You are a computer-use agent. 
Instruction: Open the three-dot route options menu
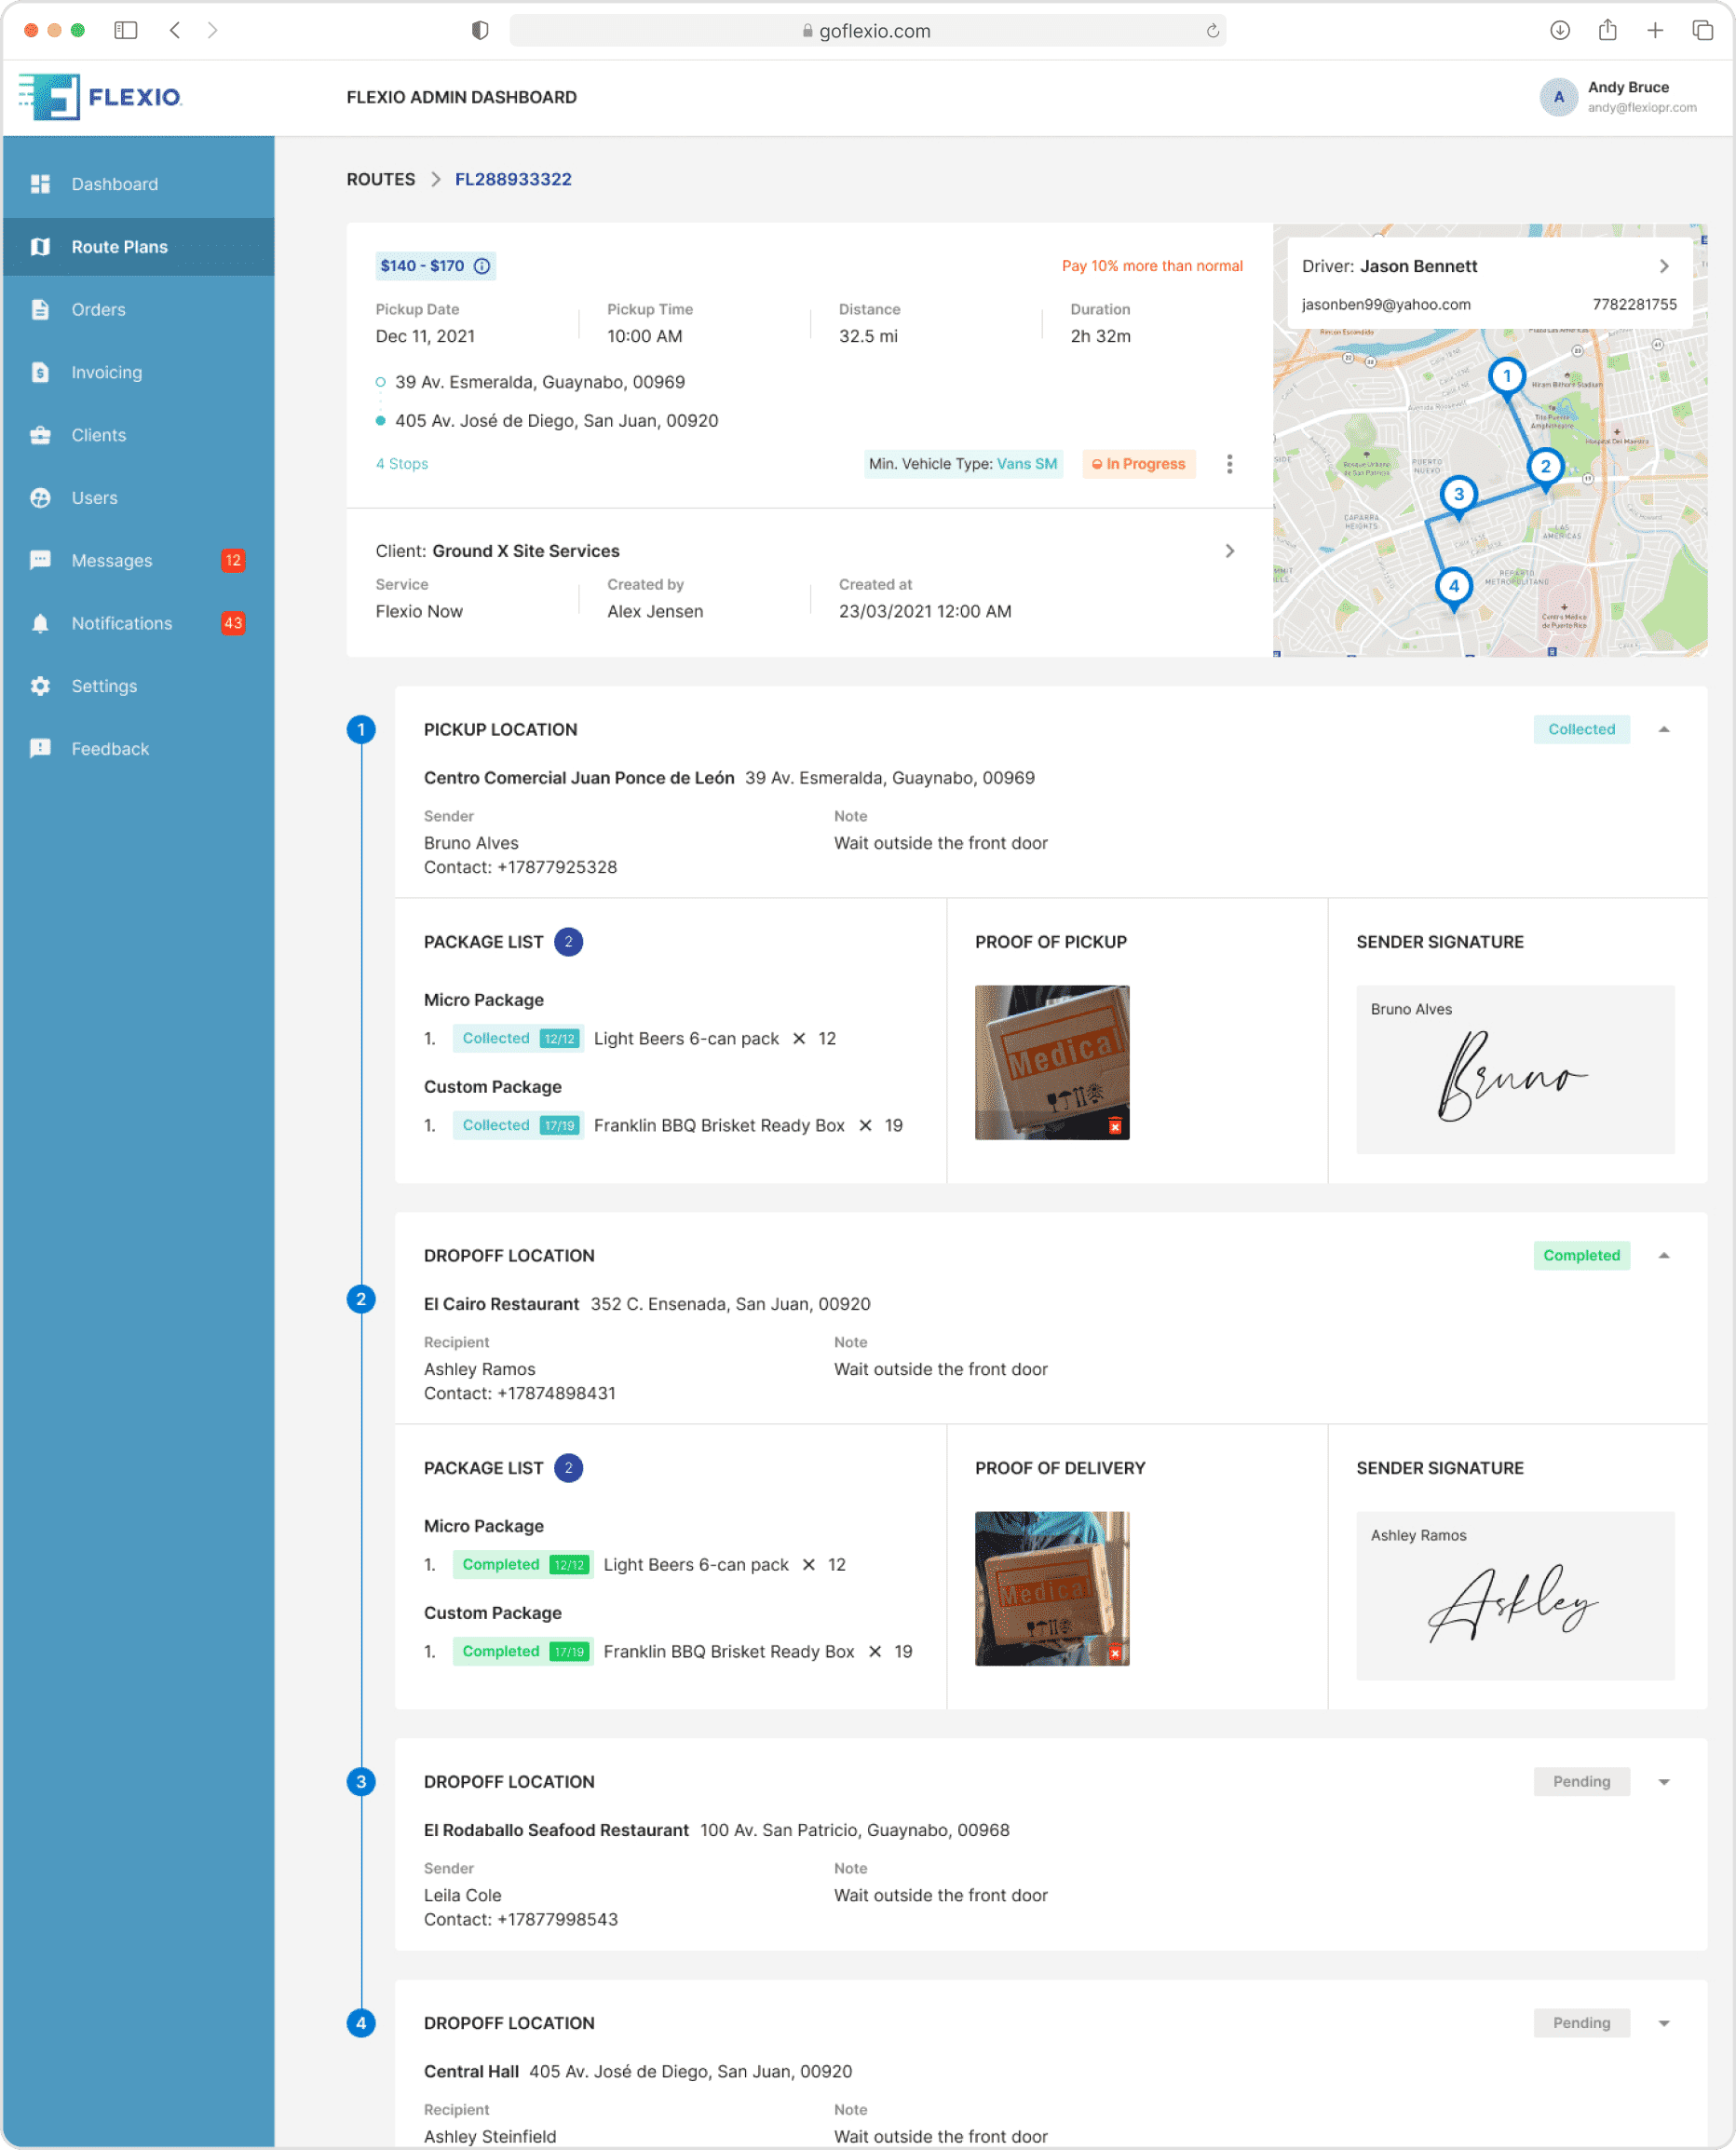tap(1229, 464)
